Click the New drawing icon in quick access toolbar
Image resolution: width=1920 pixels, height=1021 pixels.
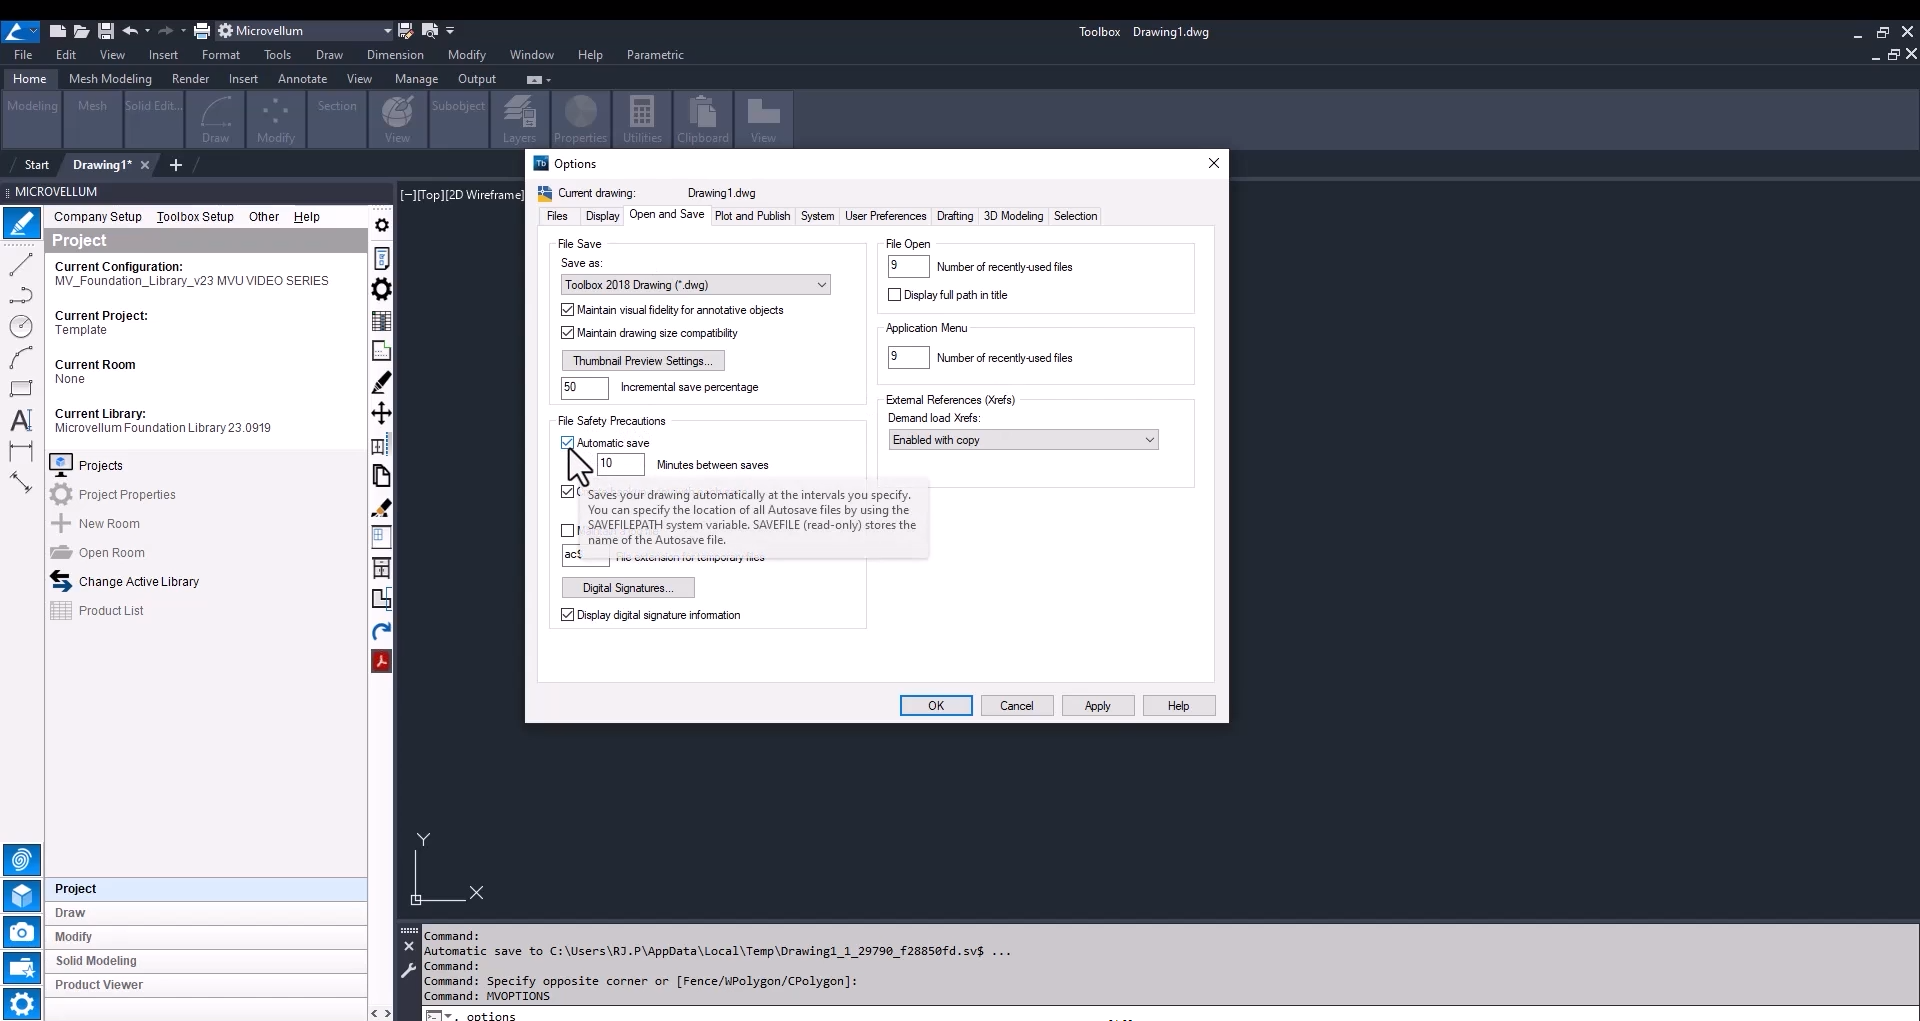[57, 31]
